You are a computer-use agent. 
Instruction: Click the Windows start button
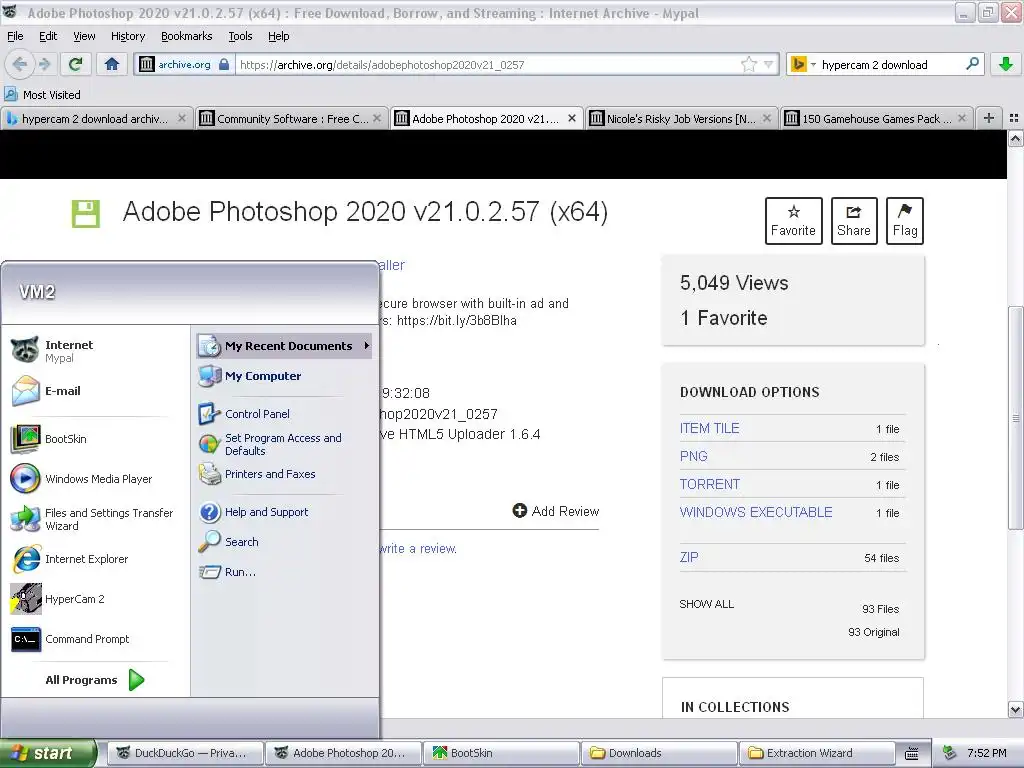click(x=48, y=753)
